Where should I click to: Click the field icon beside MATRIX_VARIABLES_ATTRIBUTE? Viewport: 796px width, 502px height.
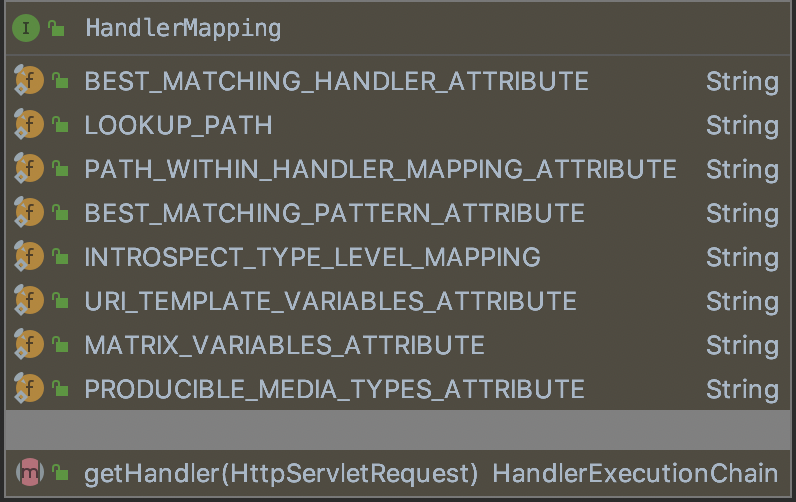pyautogui.click(x=28, y=346)
